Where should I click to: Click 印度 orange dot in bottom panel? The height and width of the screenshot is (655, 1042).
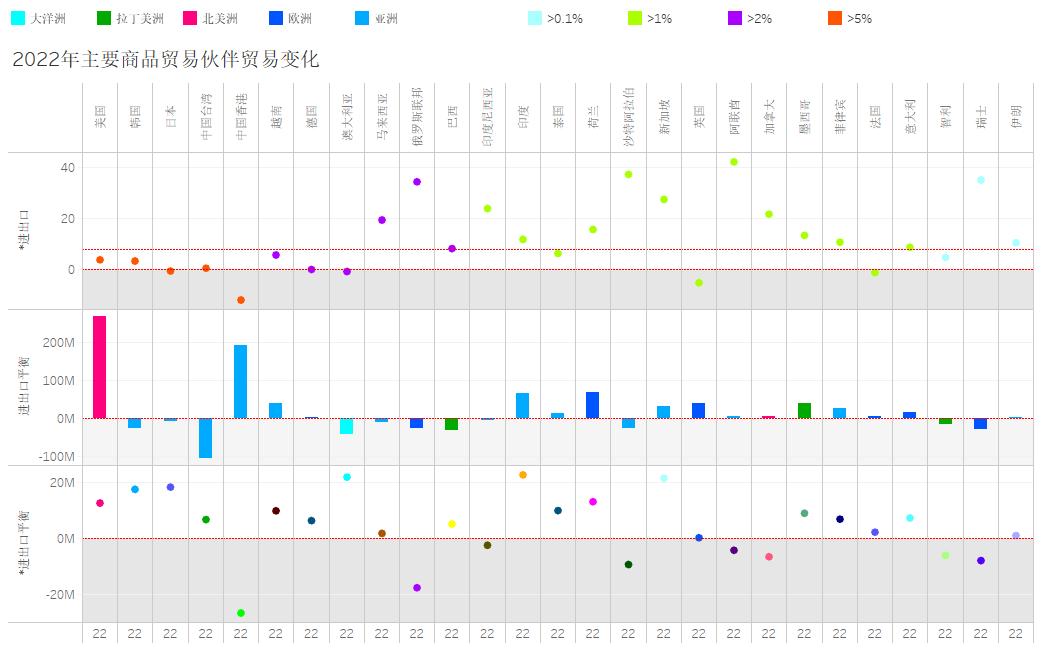(x=522, y=475)
